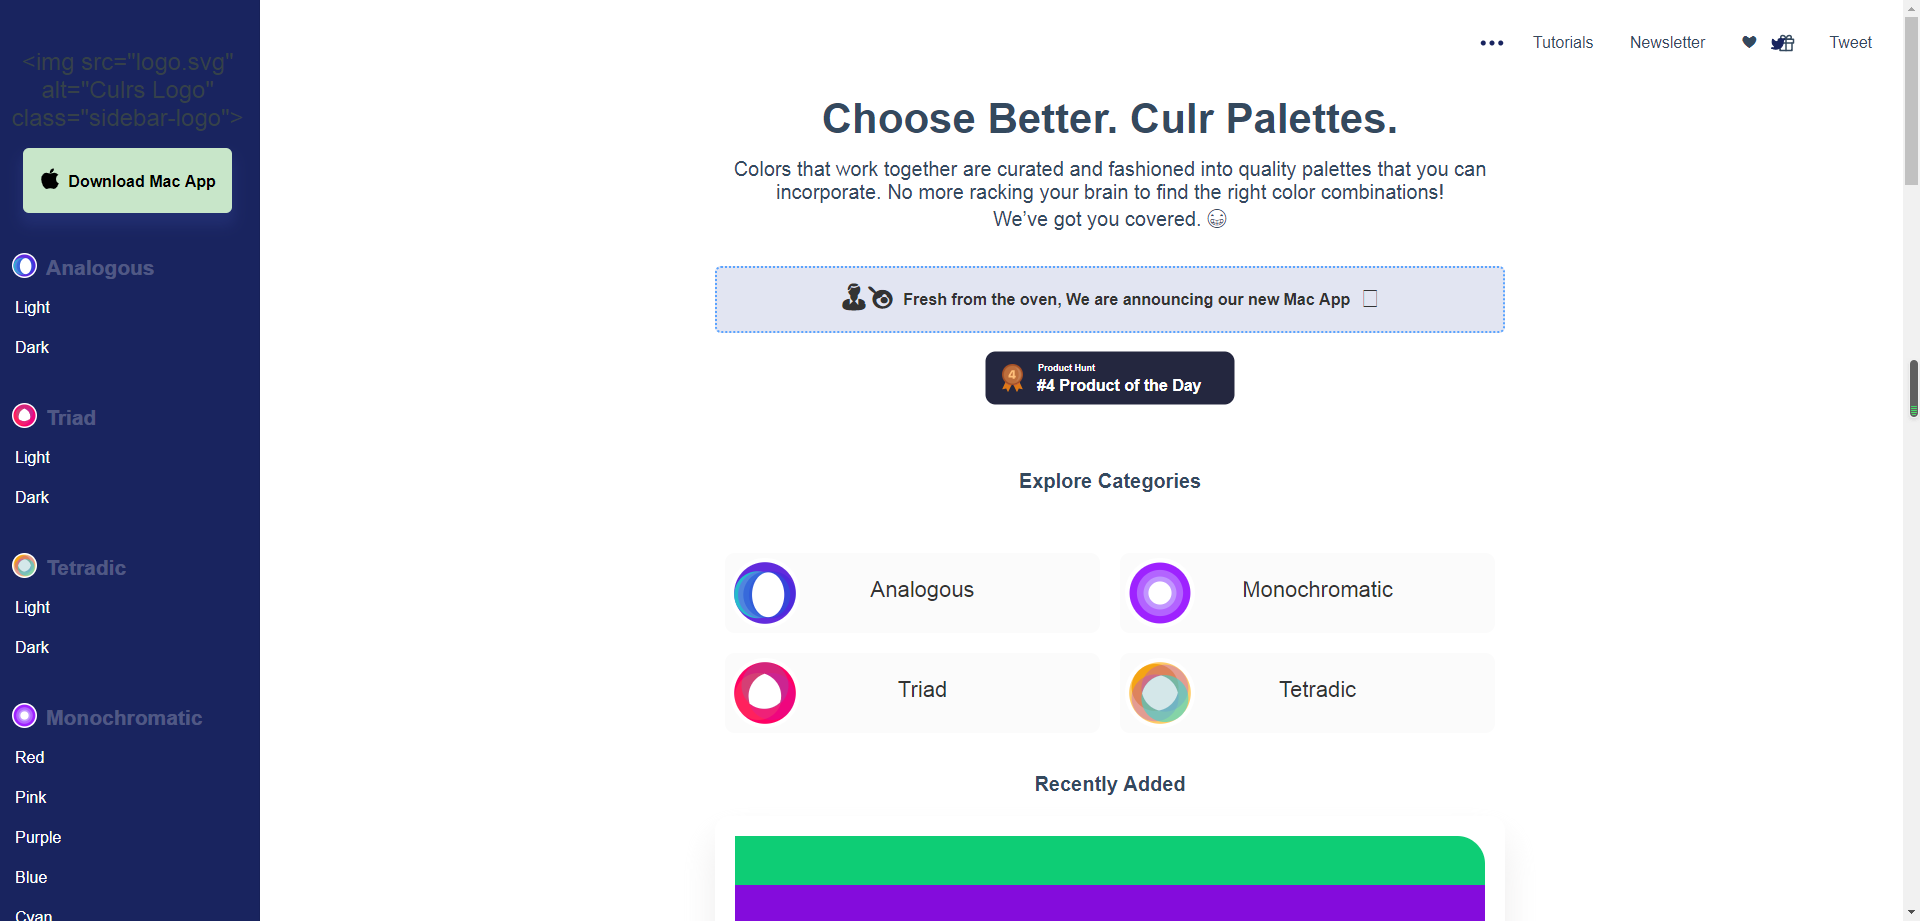Click the Tetradic icon in the sidebar
Screen dimensions: 1920x921
click(x=25, y=566)
